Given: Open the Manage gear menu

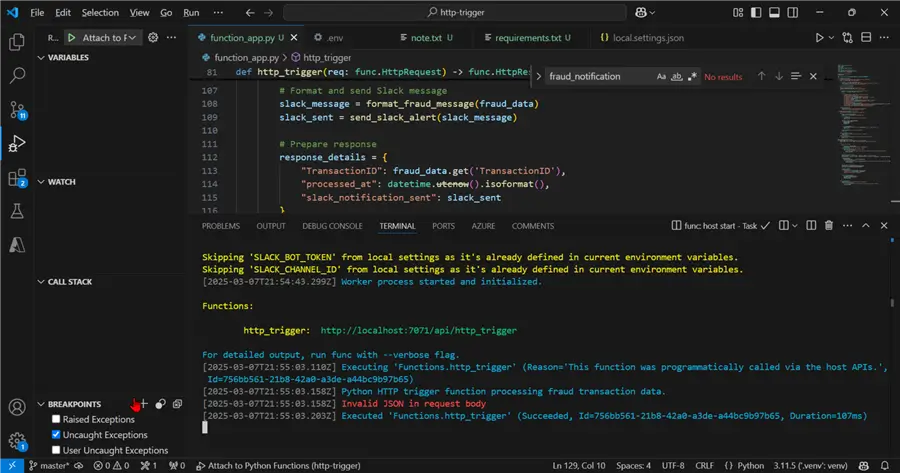Looking at the screenshot, I should tap(17, 441).
